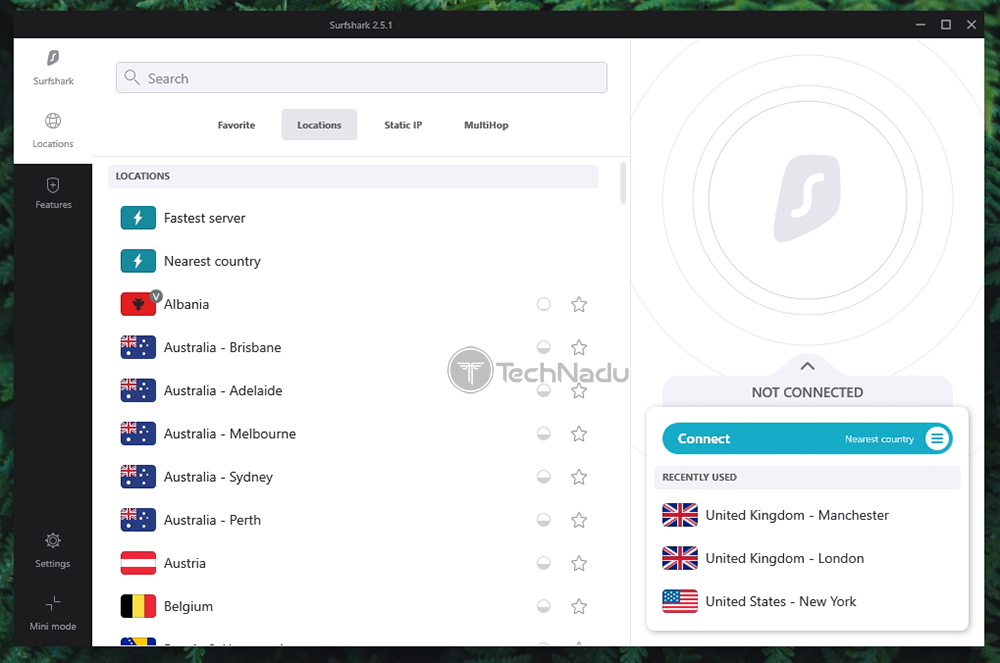1000x663 pixels.
Task: Click the Search input field
Action: point(362,78)
